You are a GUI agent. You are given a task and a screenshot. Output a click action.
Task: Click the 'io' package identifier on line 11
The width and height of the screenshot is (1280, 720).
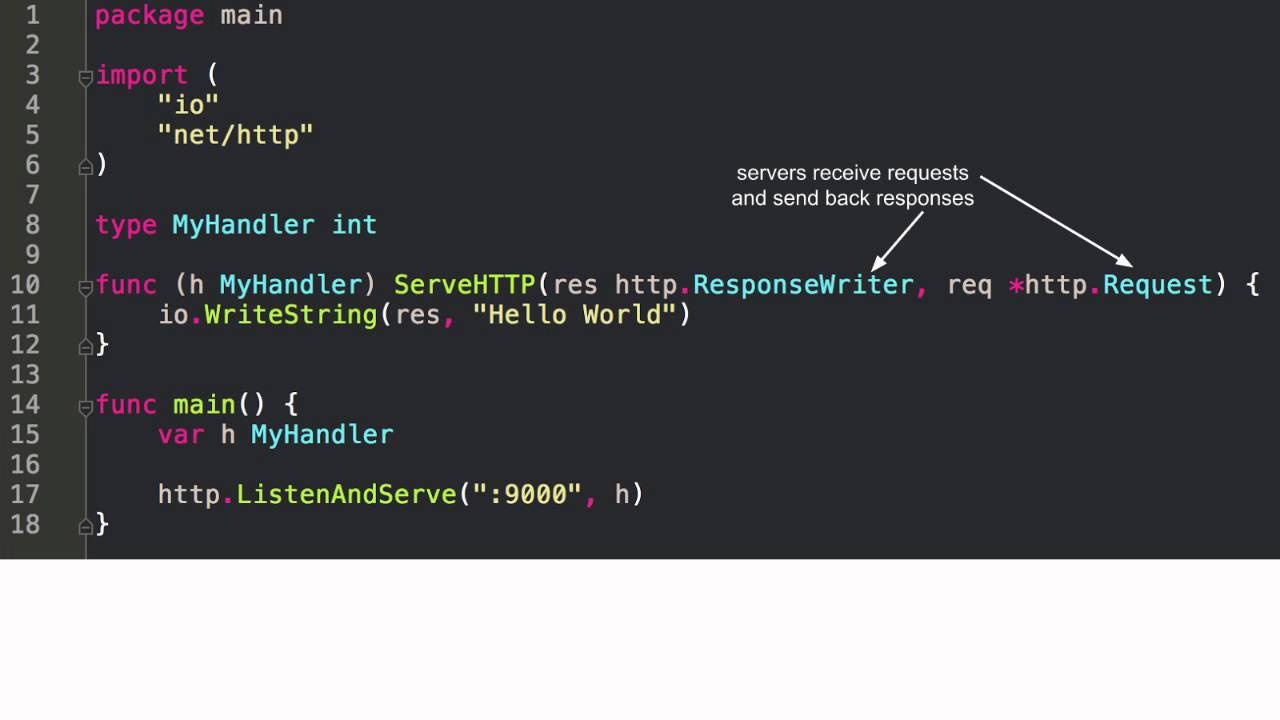point(173,315)
